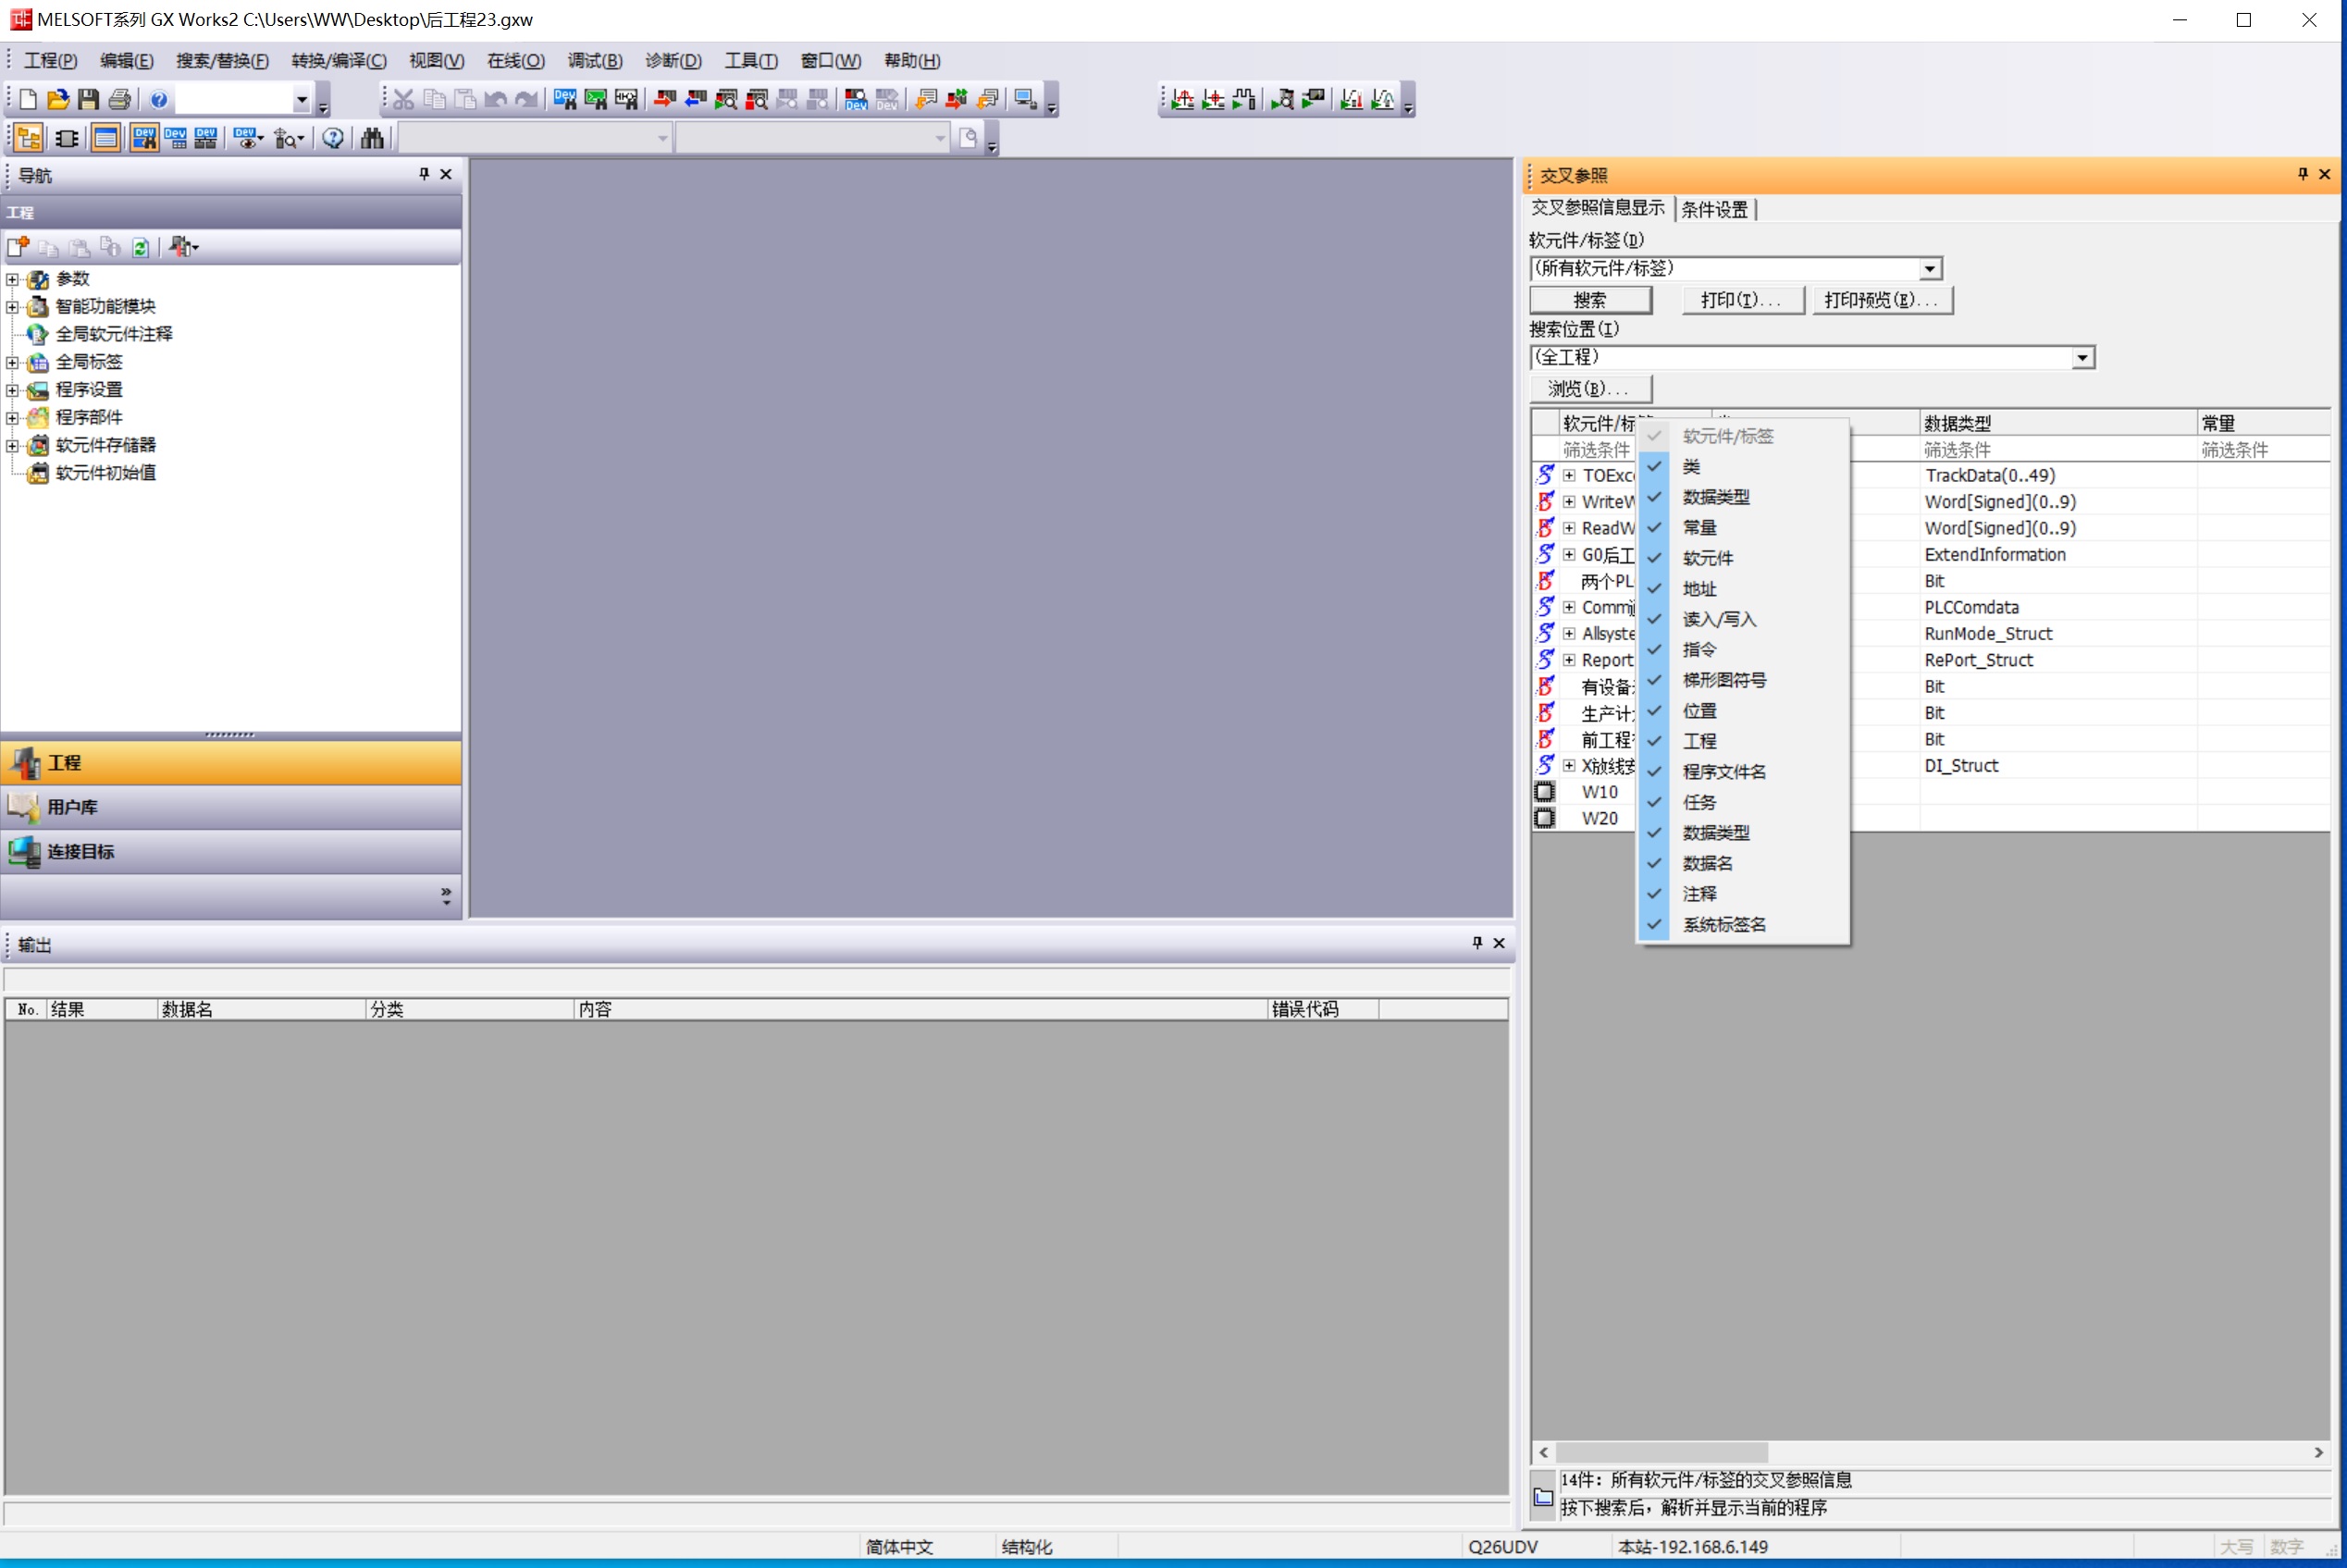The width and height of the screenshot is (2347, 1568).
Task: Click the New project icon in toolbar
Action: click(28, 99)
